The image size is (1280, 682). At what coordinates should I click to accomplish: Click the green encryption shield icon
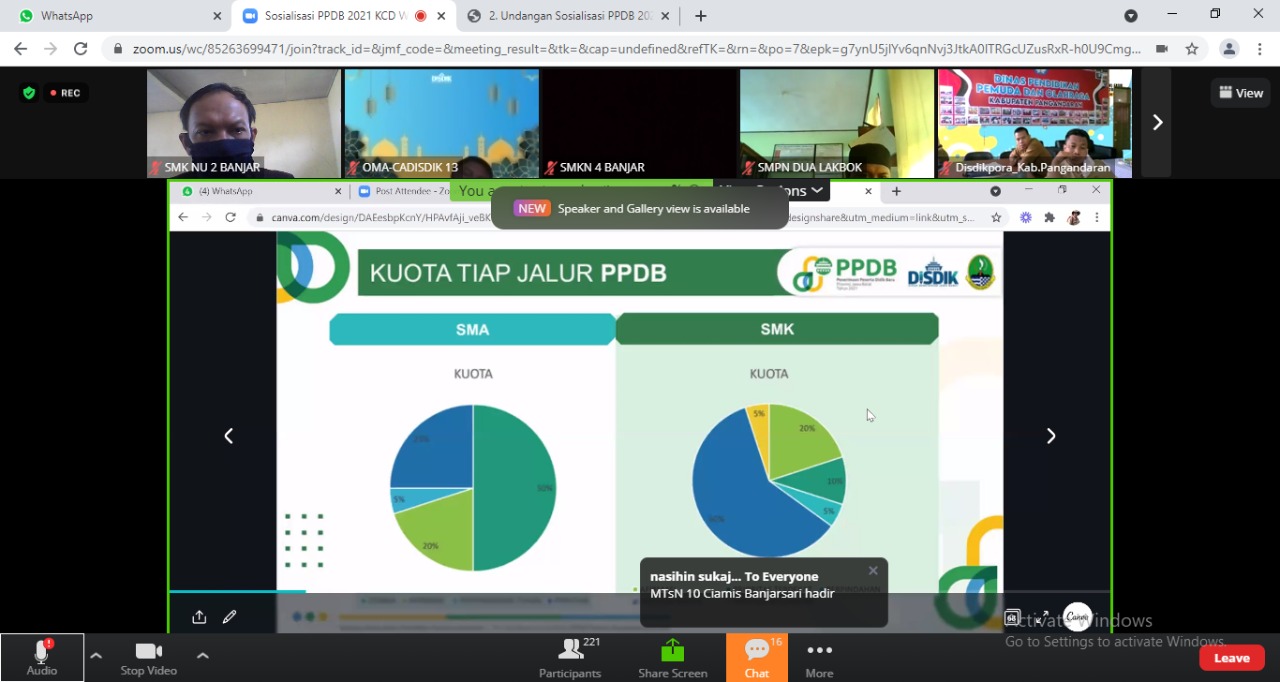[x=29, y=93]
